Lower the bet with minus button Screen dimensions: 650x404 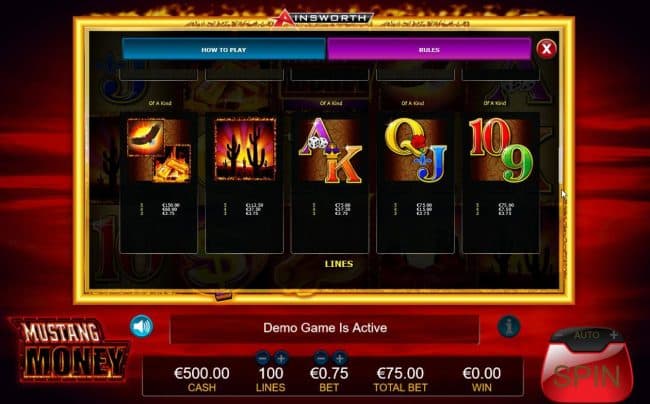[x=320, y=358]
